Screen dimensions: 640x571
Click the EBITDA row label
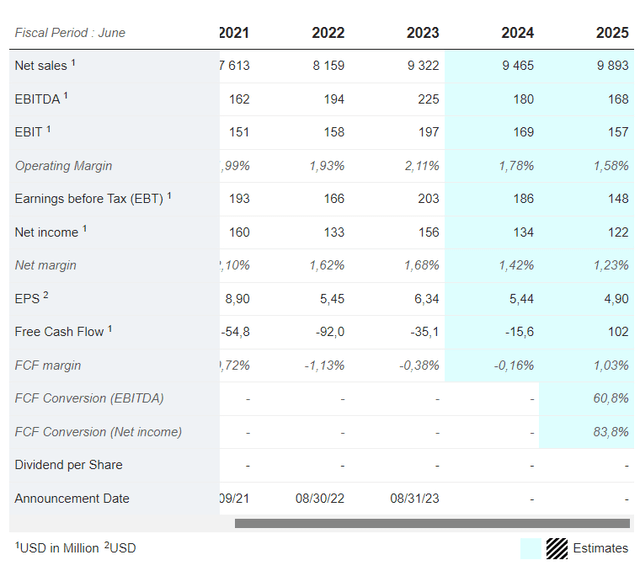click(38, 99)
